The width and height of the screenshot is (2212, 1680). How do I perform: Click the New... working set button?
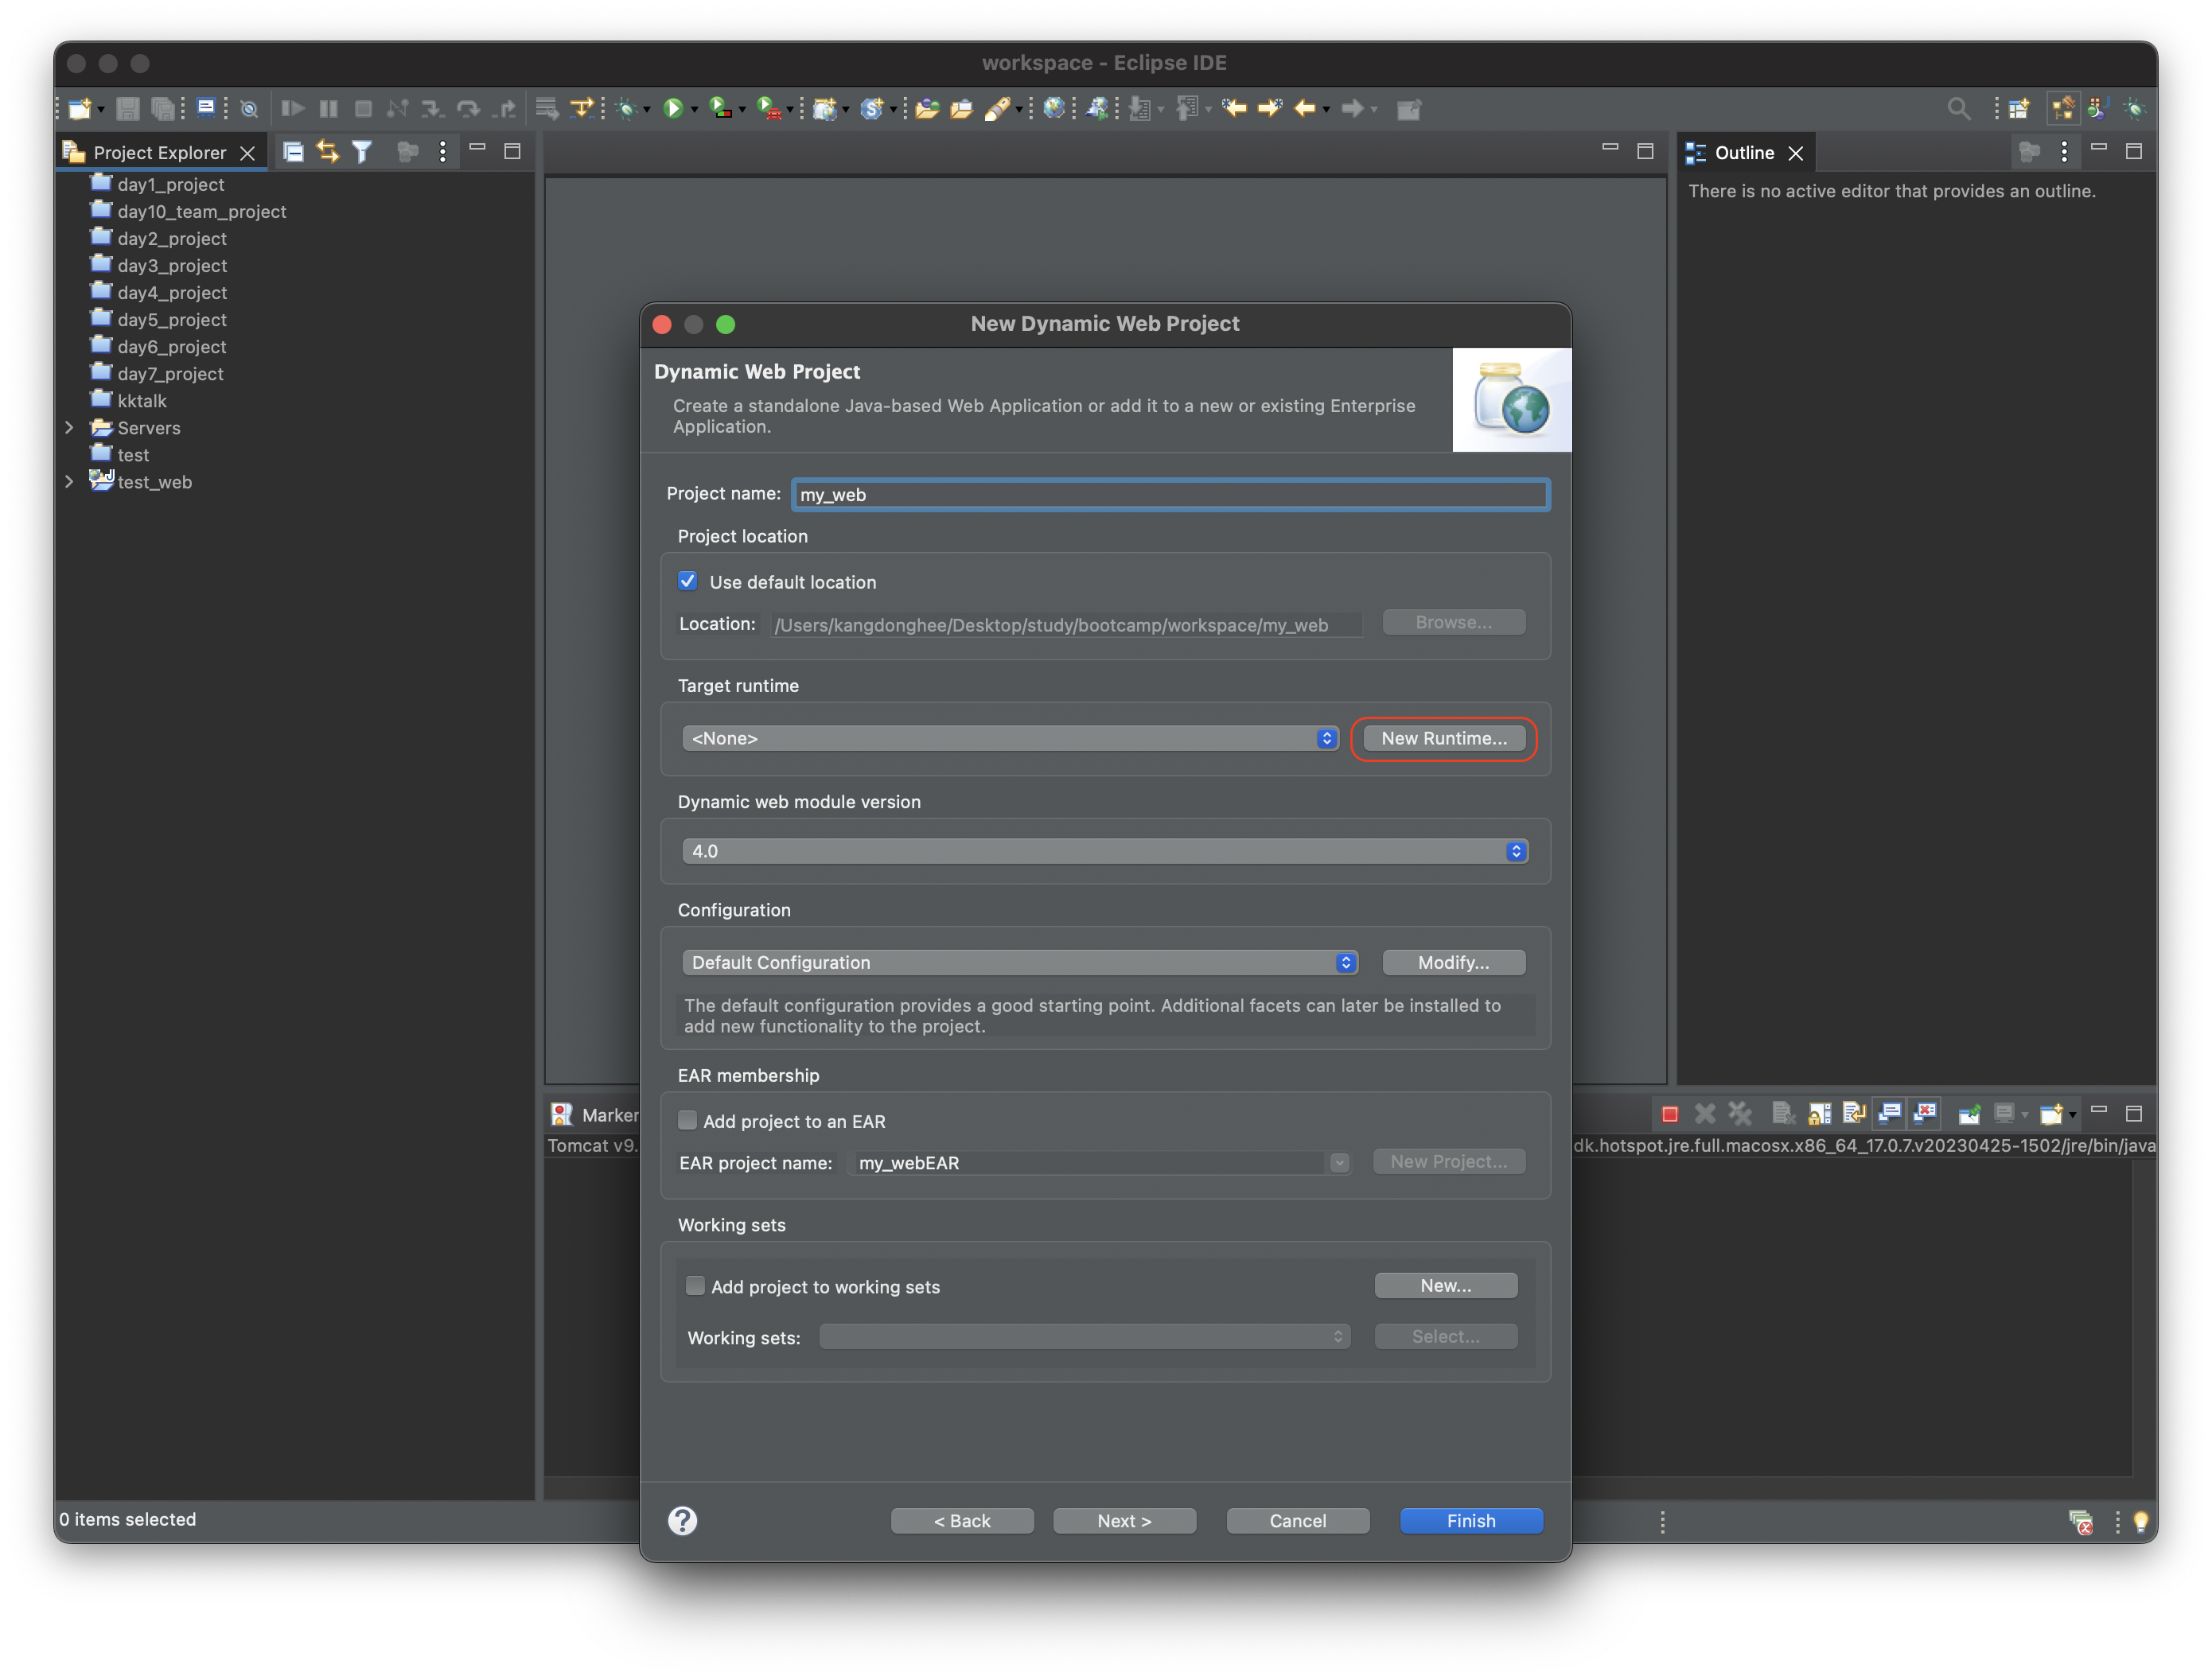pyautogui.click(x=1446, y=1285)
